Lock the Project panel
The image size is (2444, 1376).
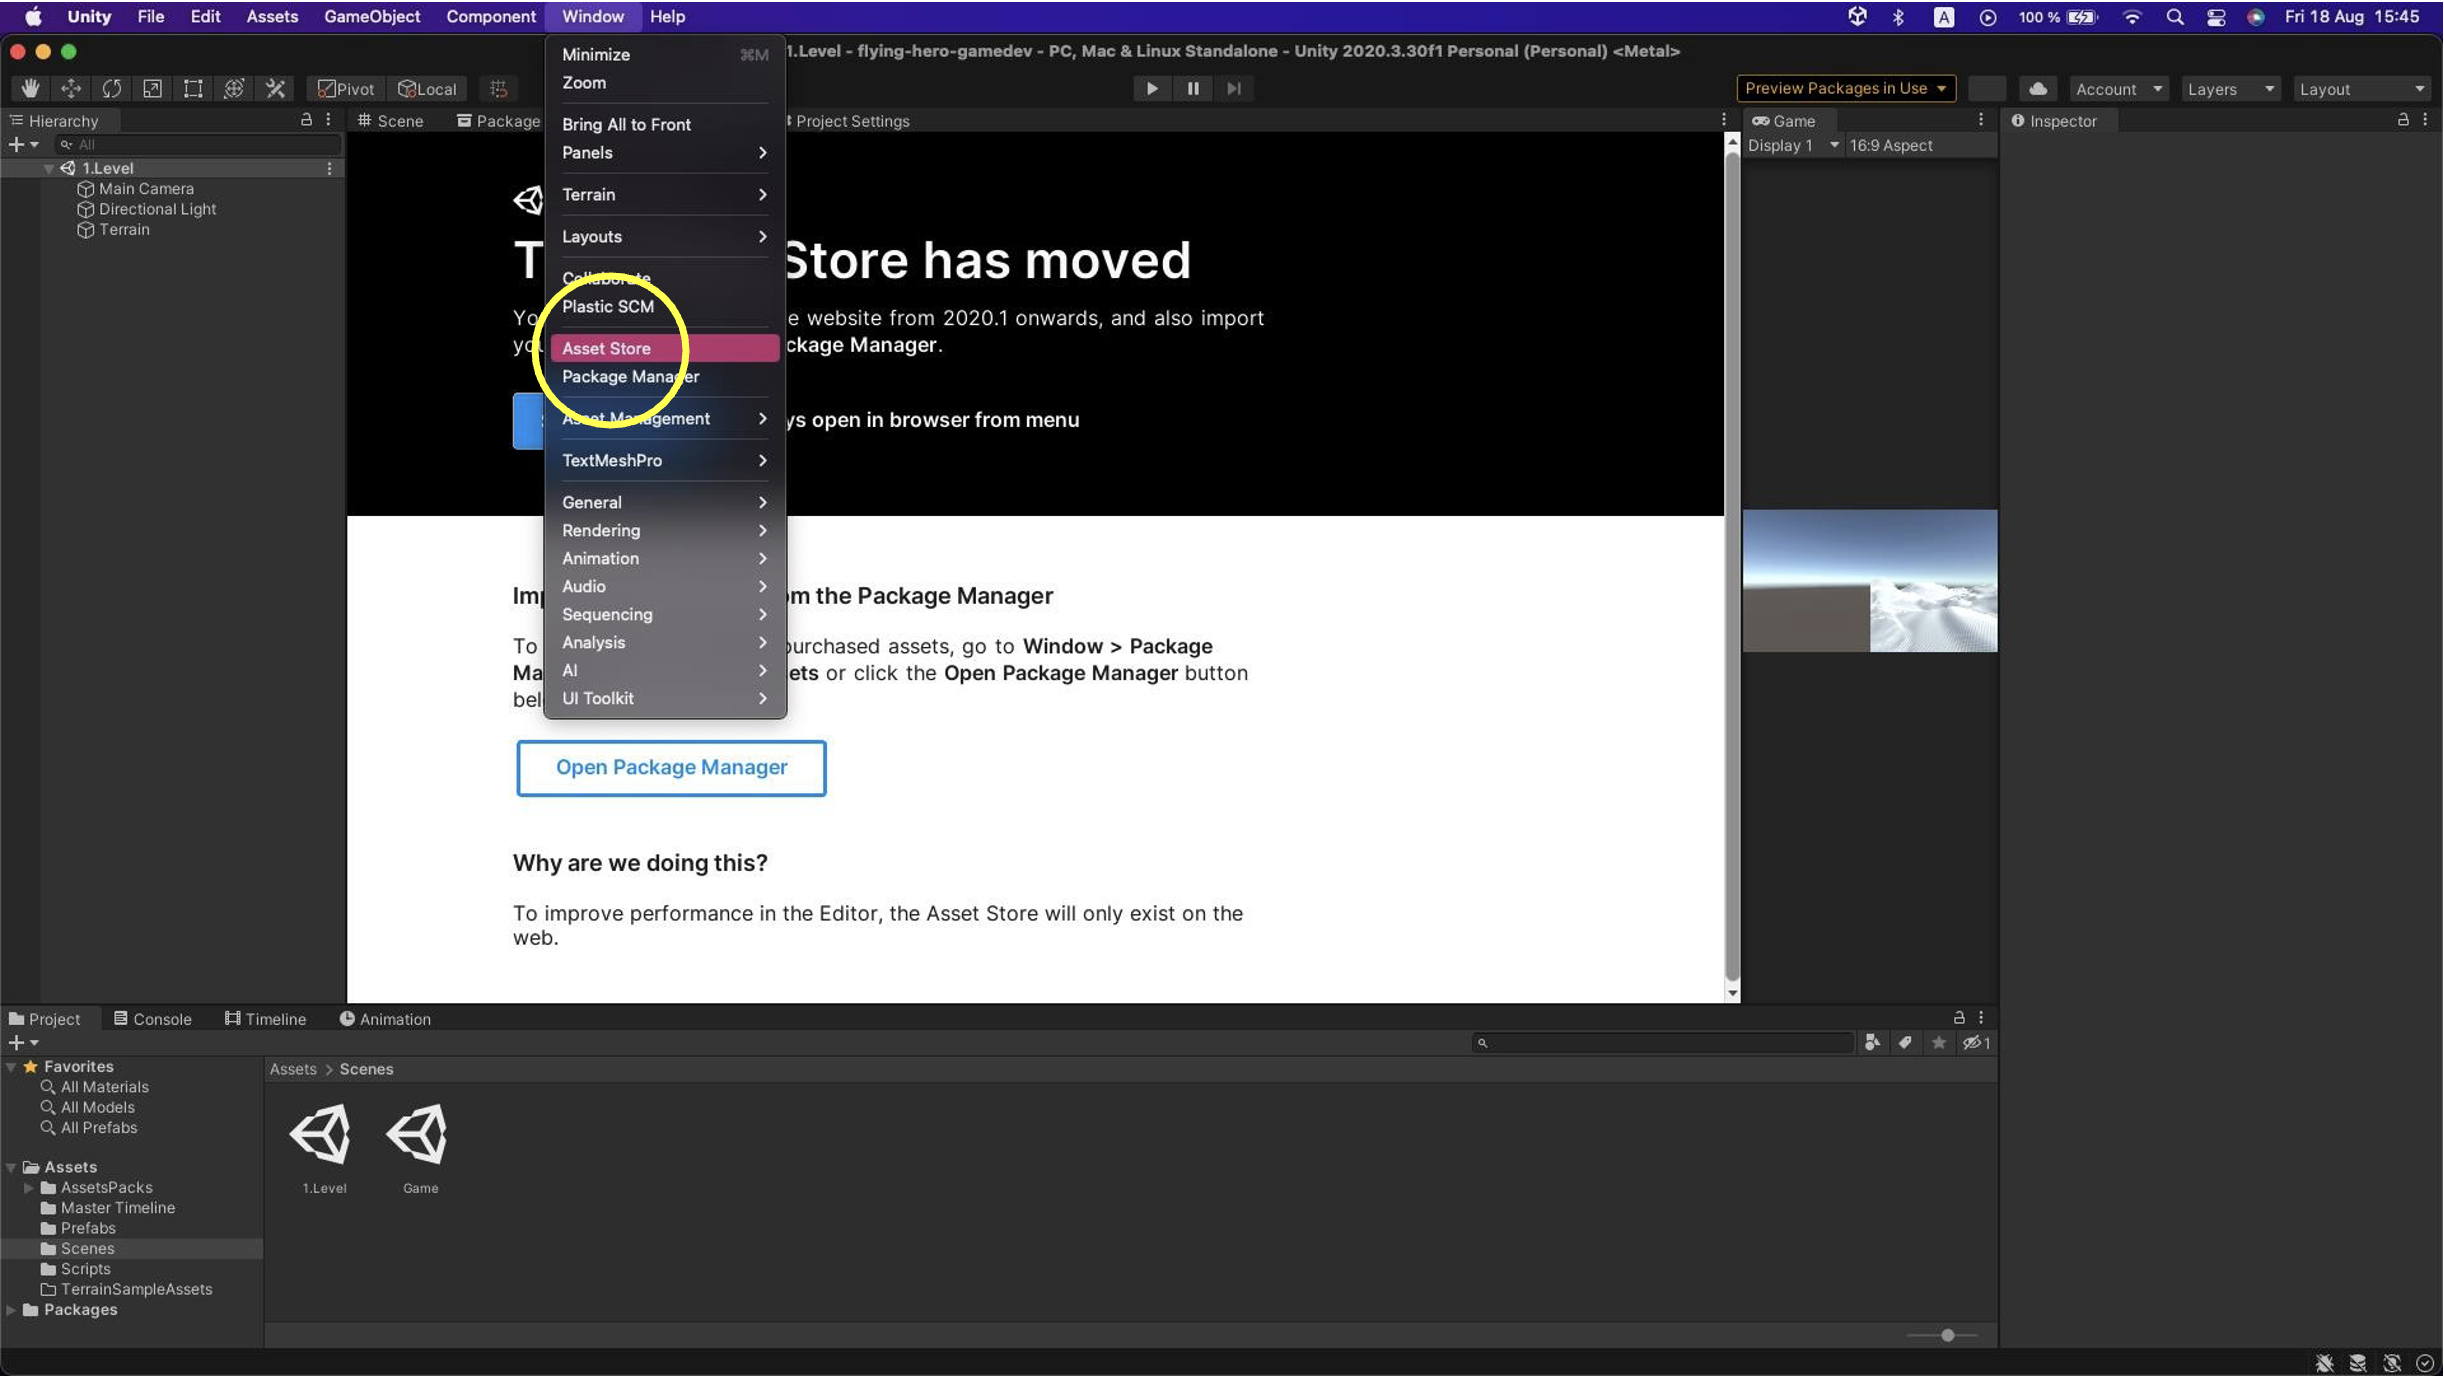click(x=1959, y=1018)
